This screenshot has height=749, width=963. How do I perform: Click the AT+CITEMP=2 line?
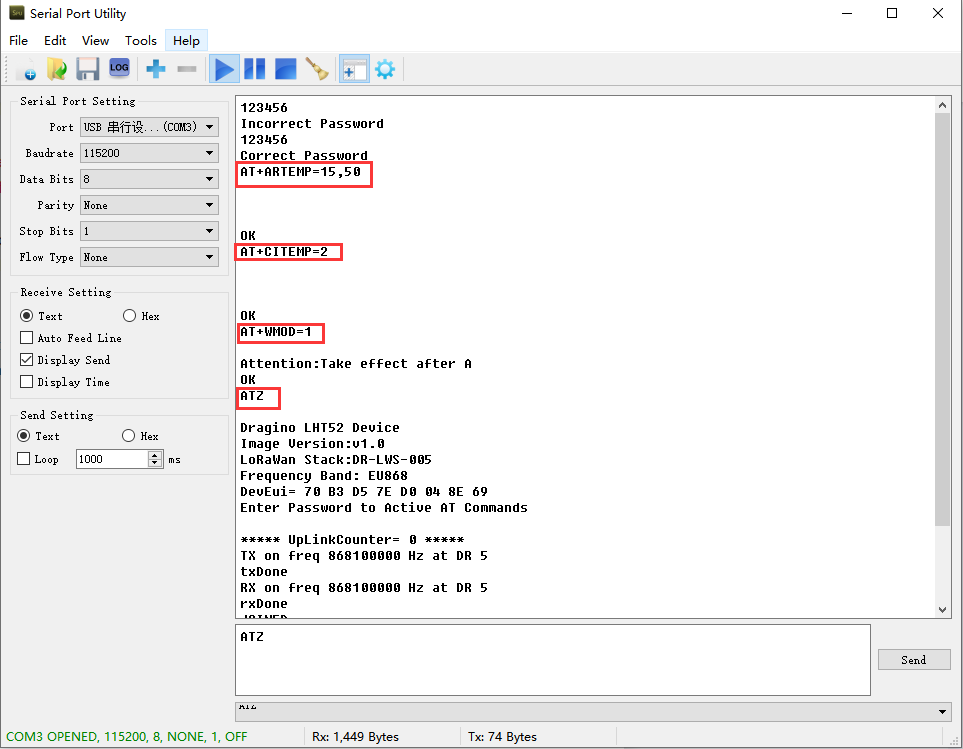point(284,252)
